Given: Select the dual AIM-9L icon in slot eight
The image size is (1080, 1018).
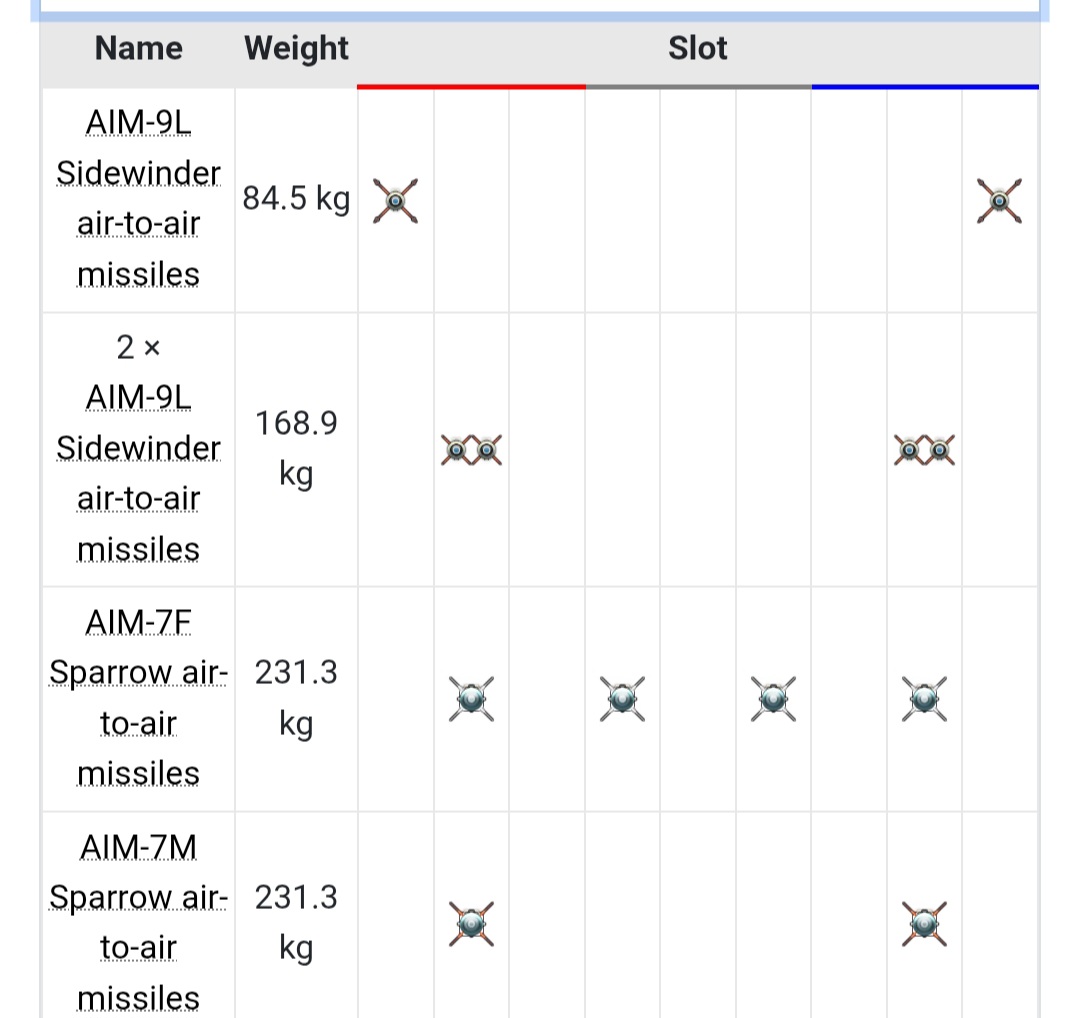Looking at the screenshot, I should (x=924, y=450).
